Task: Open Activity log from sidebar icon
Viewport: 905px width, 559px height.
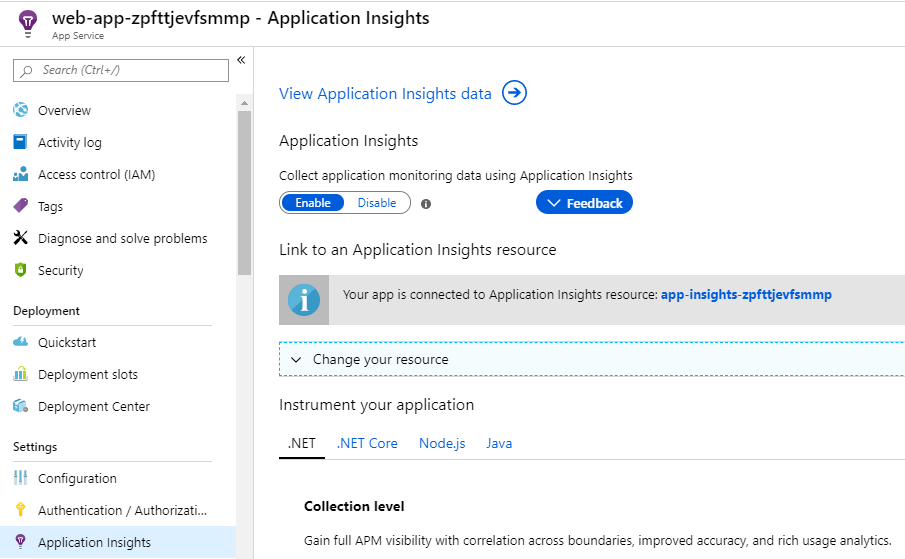Action: (x=20, y=143)
